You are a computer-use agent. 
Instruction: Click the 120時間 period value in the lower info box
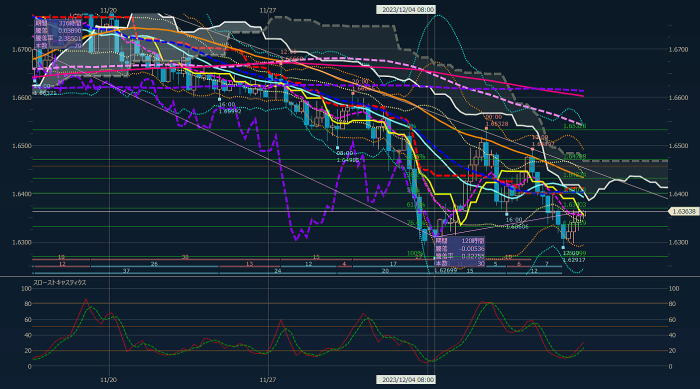(x=473, y=241)
